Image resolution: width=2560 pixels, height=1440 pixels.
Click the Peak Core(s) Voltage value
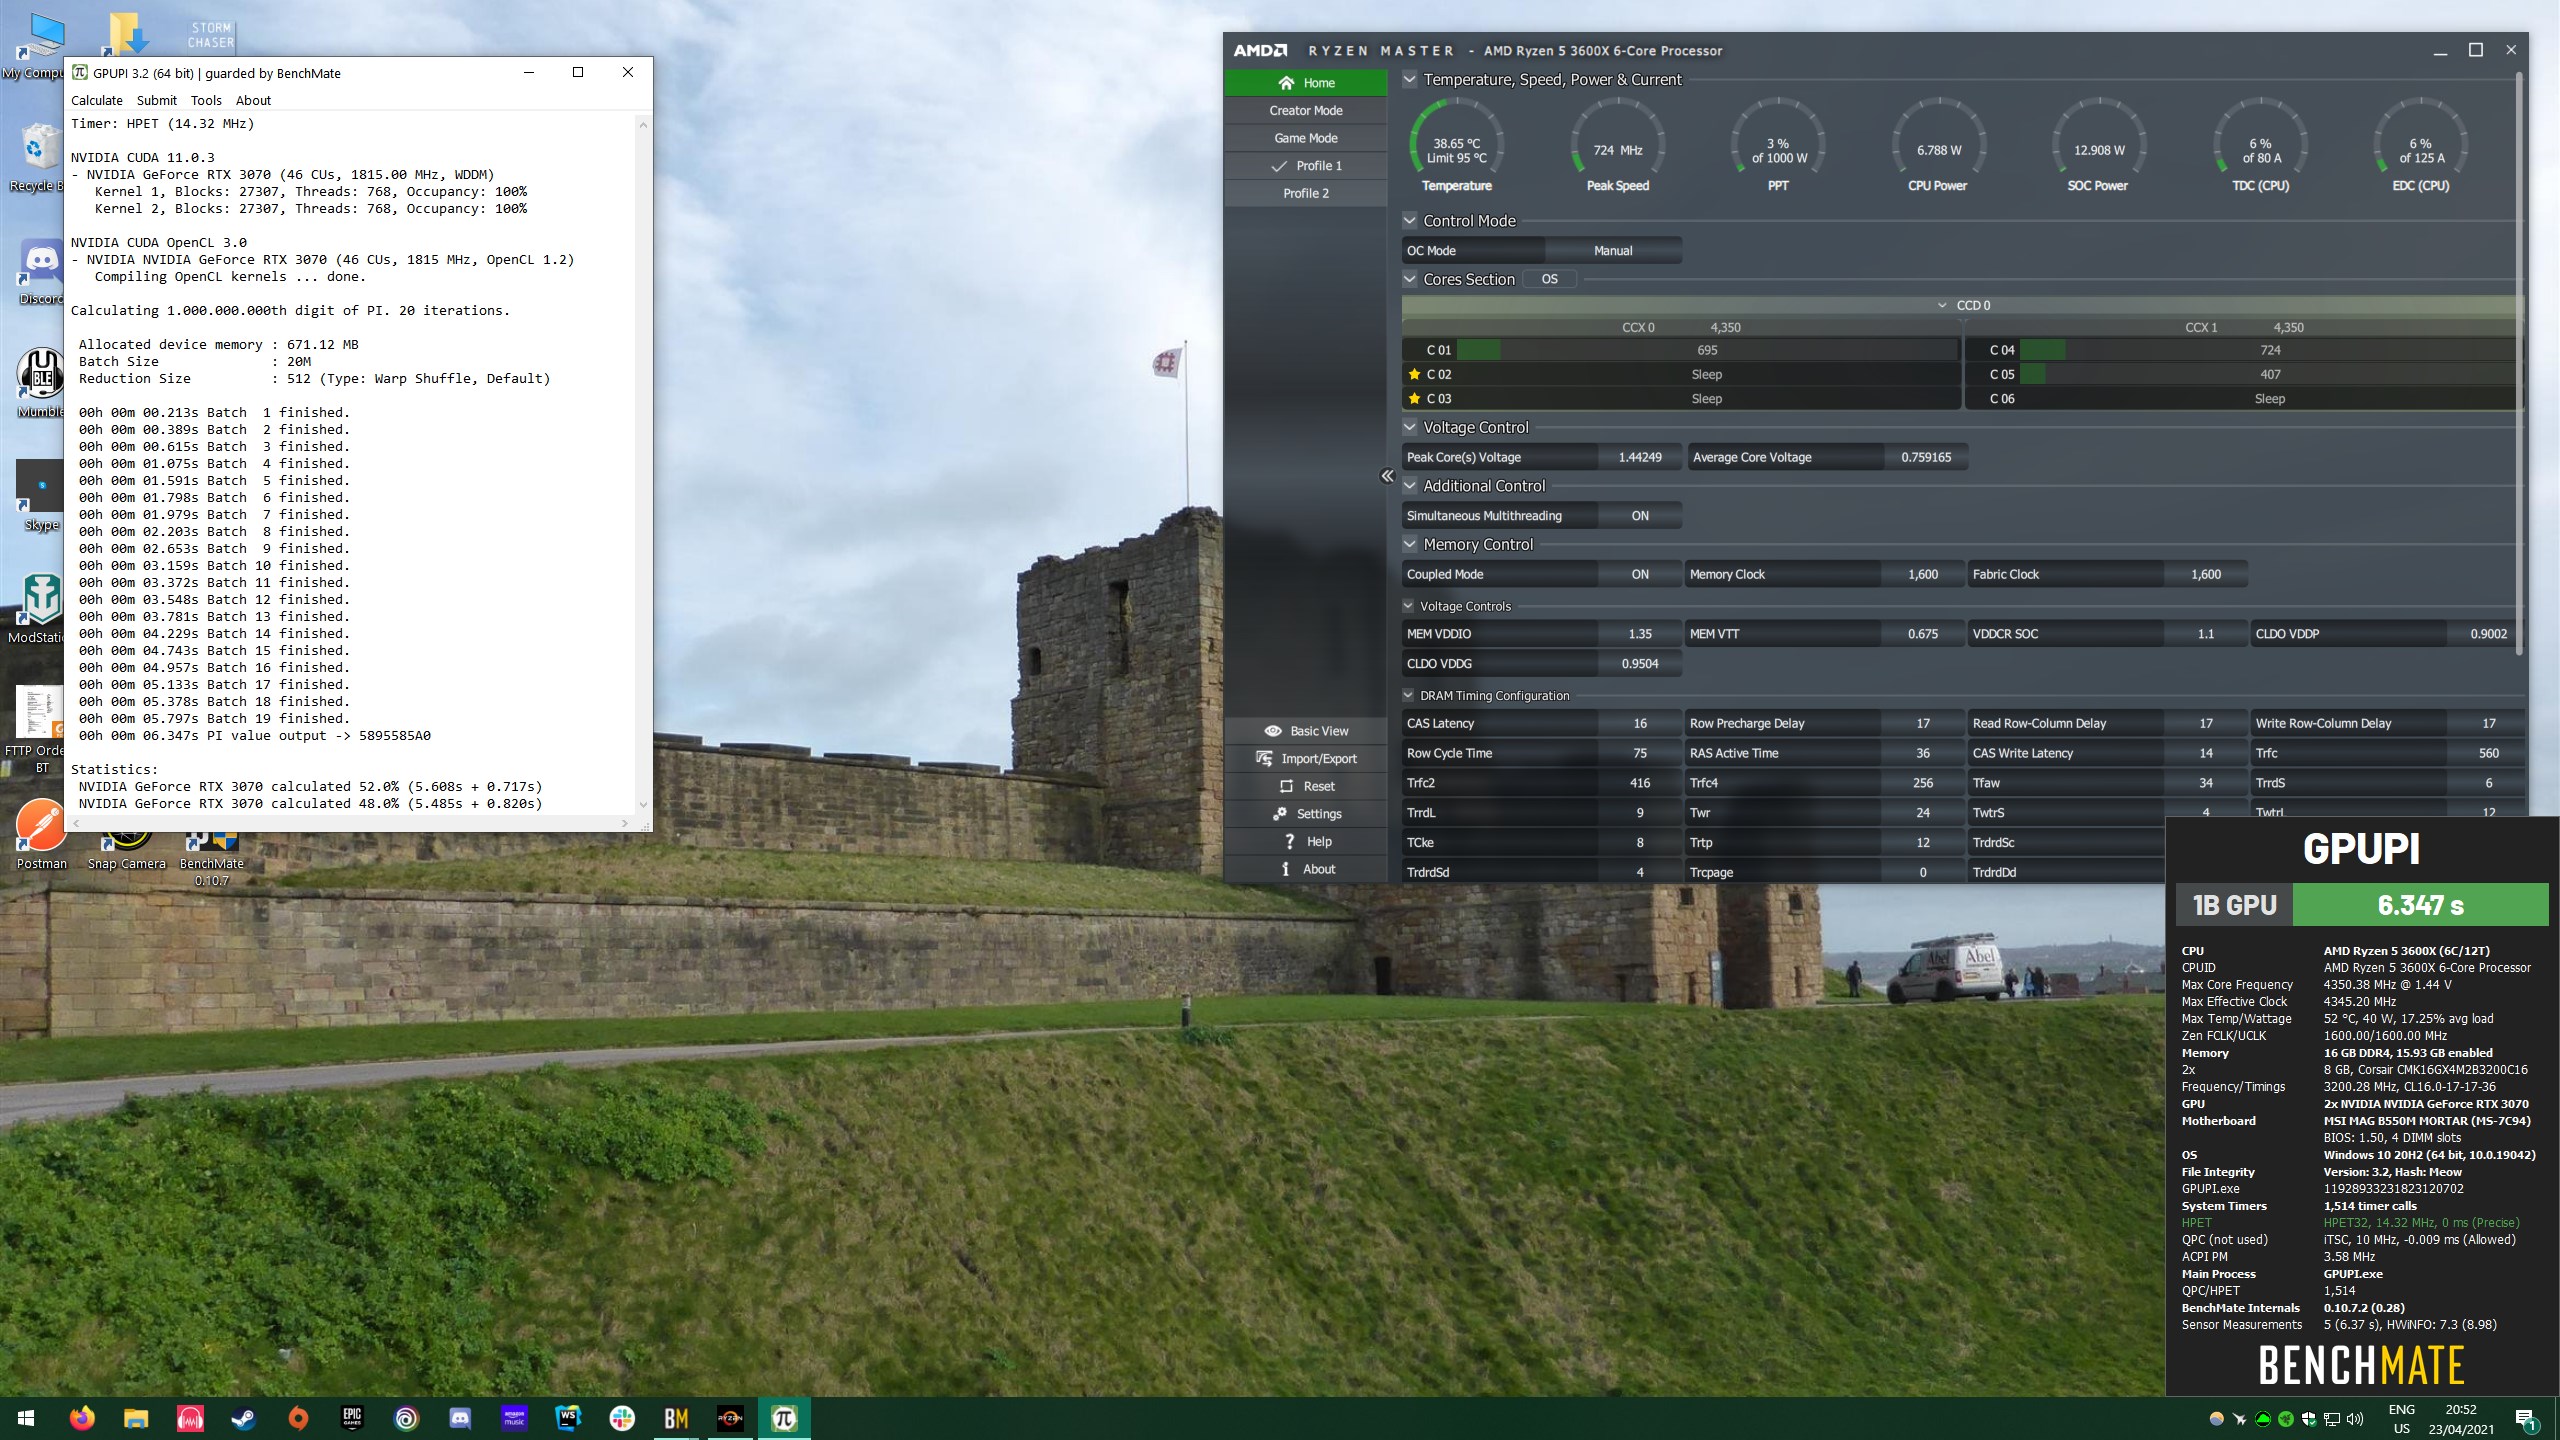pyautogui.click(x=1640, y=458)
